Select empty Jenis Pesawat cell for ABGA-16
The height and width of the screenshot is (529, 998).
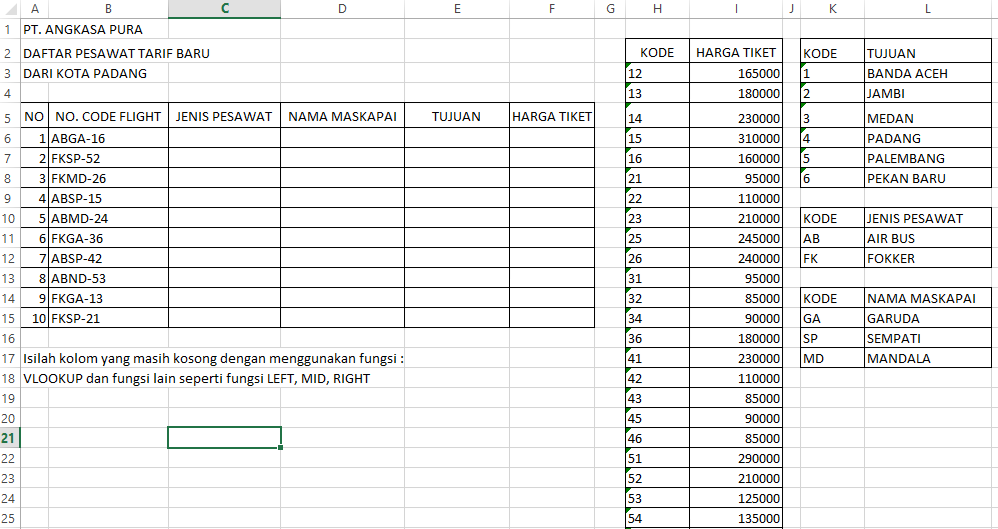point(224,138)
